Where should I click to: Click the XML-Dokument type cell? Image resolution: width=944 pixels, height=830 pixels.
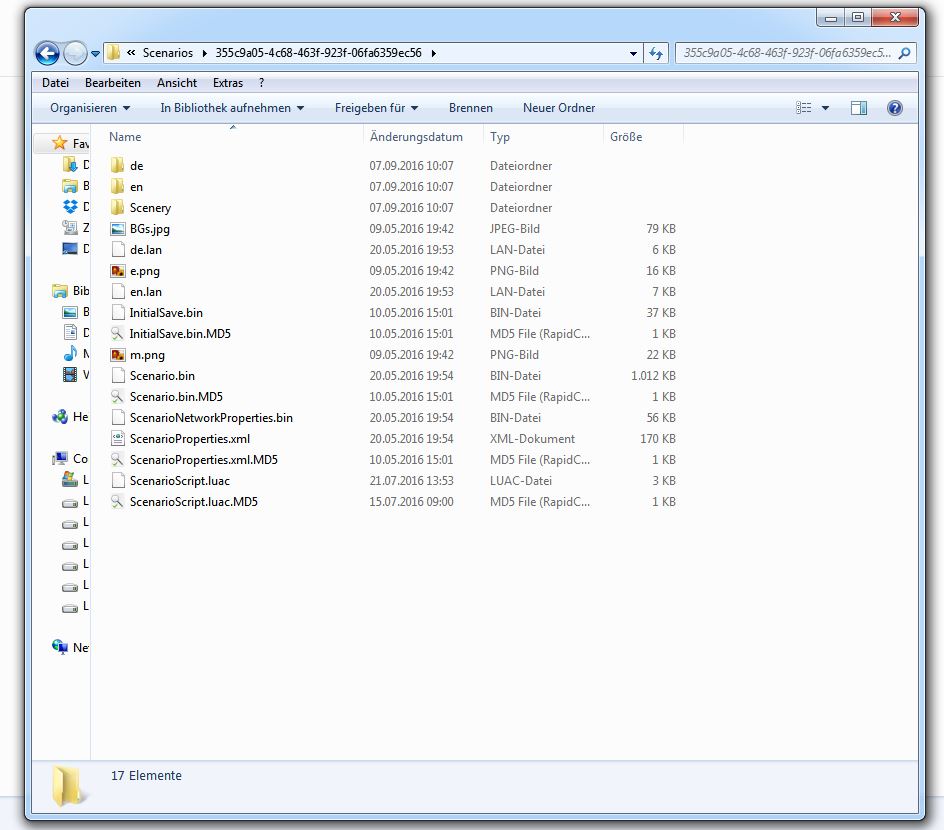[532, 439]
